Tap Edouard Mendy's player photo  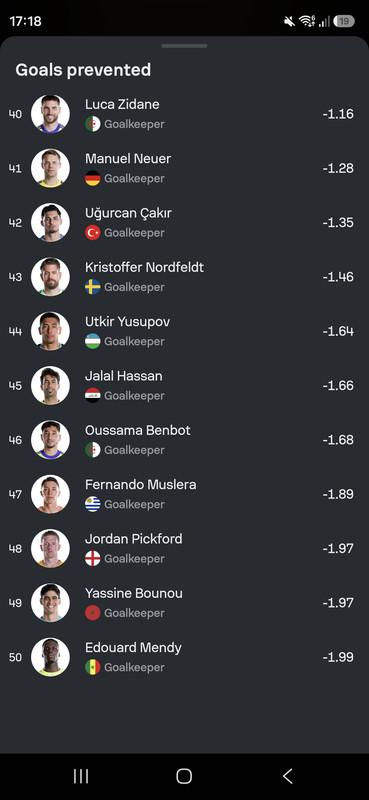[50, 657]
